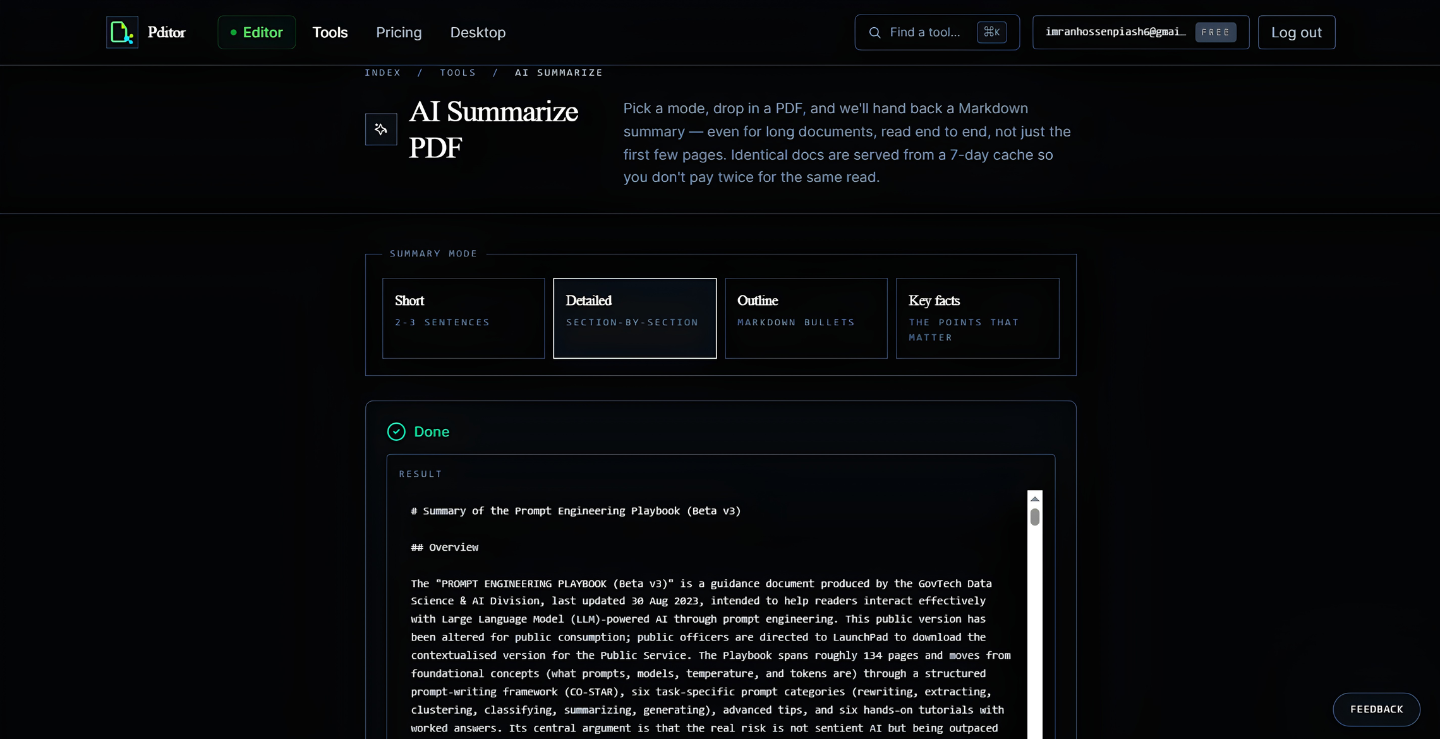
Task: Choose the Outline summary mode
Action: click(x=806, y=318)
